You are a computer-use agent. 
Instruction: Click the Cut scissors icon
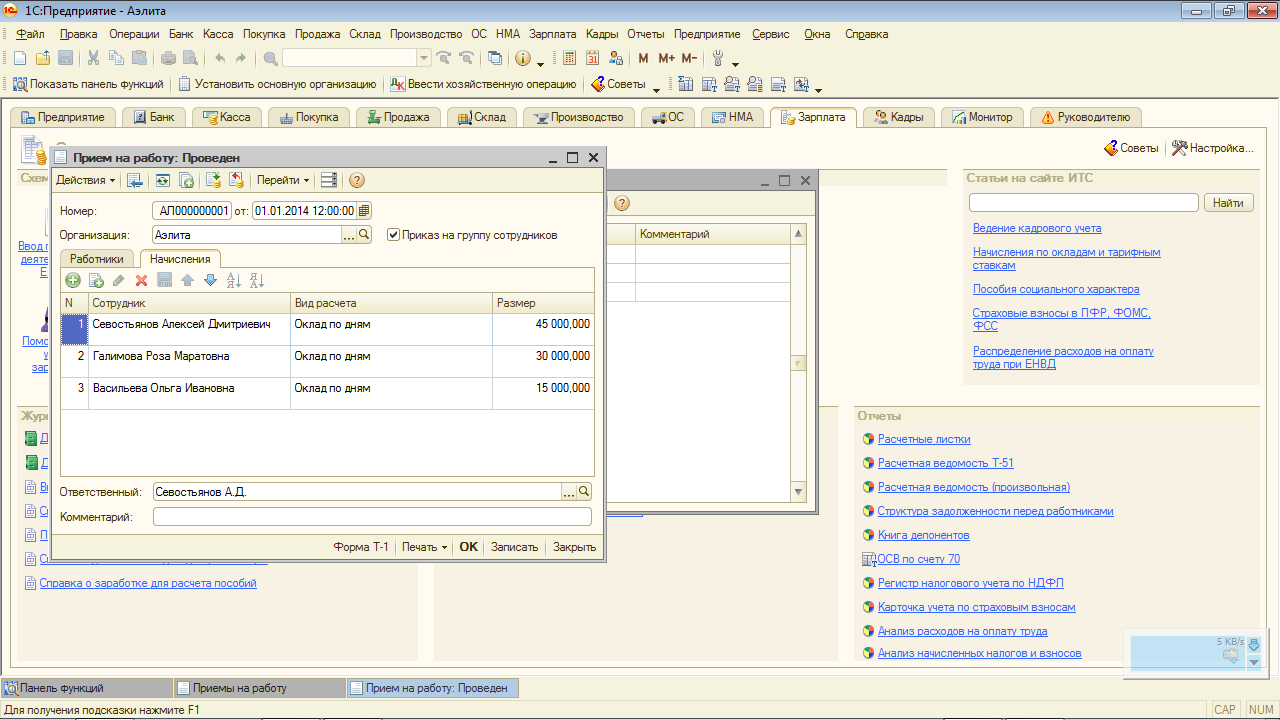(93, 58)
